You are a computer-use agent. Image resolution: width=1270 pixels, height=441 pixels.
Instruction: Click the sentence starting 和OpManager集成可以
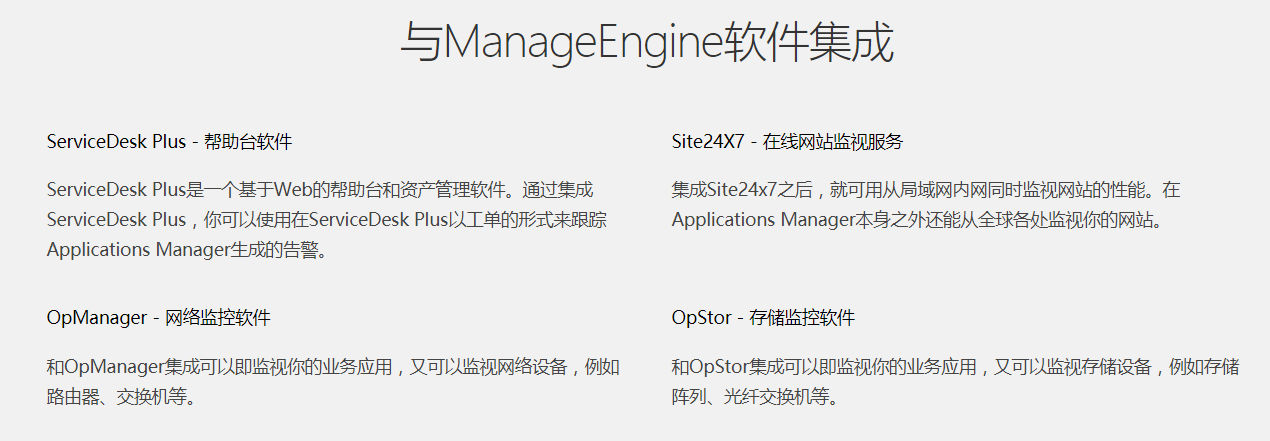click(333, 367)
